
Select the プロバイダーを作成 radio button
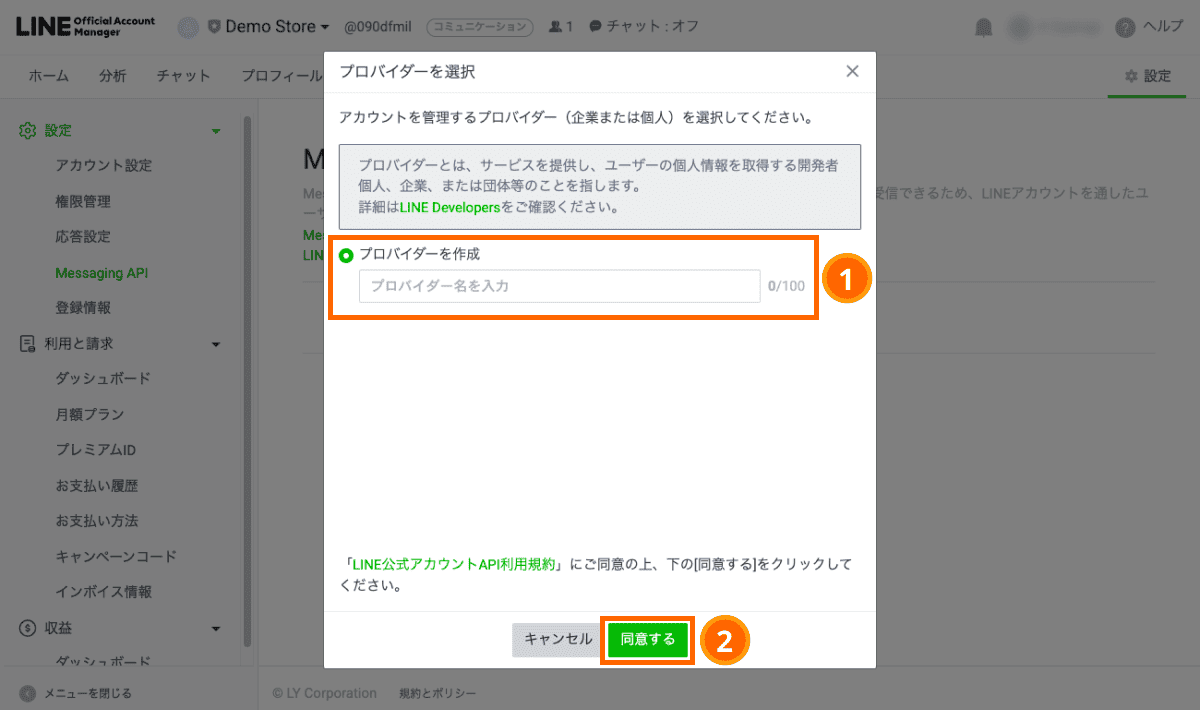pyautogui.click(x=346, y=255)
